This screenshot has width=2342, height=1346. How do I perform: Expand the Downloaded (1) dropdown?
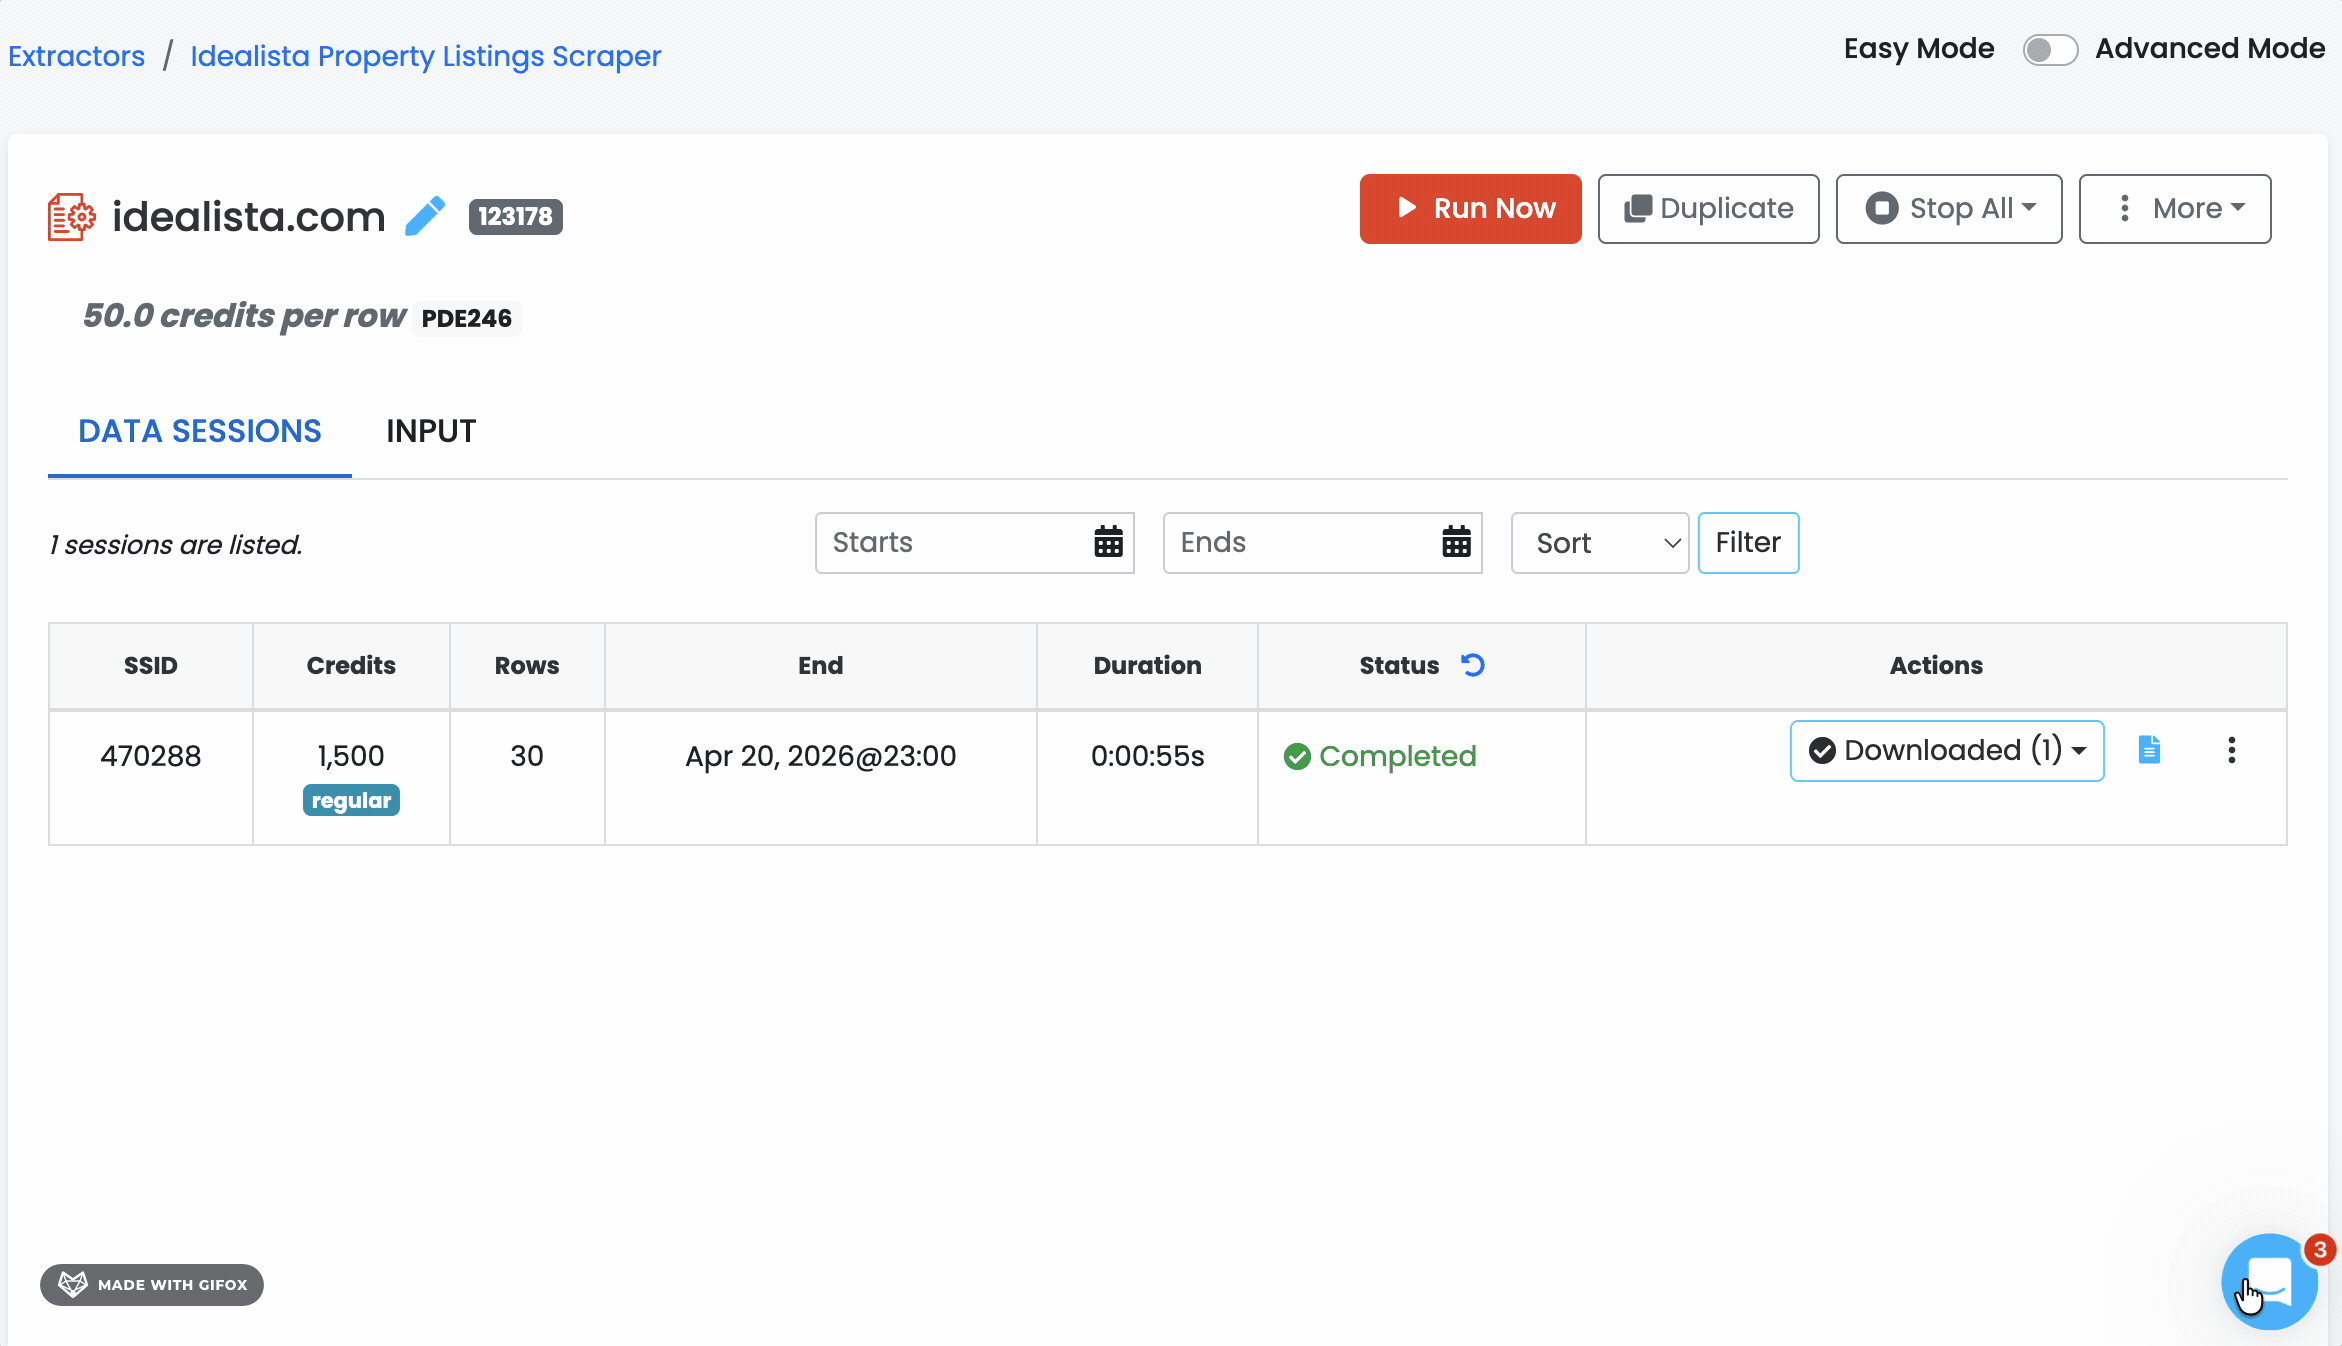click(1945, 750)
